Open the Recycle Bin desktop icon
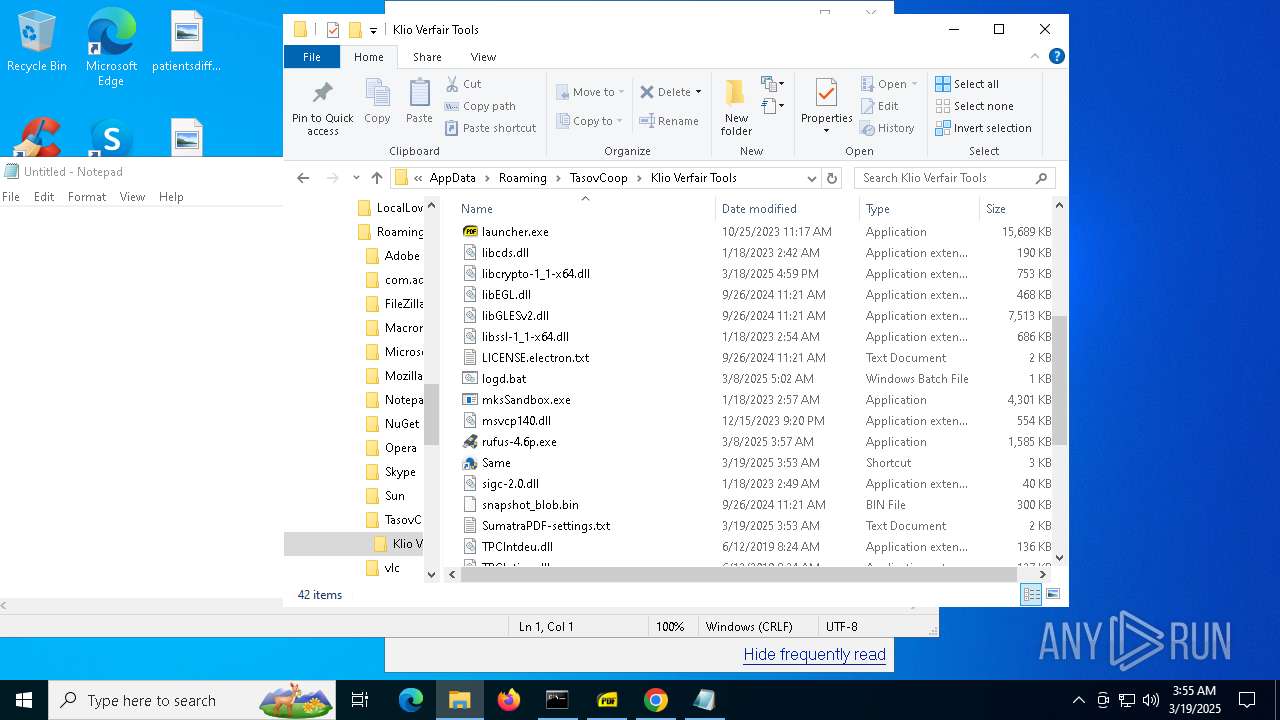This screenshot has height=720, width=1280. coord(37,43)
